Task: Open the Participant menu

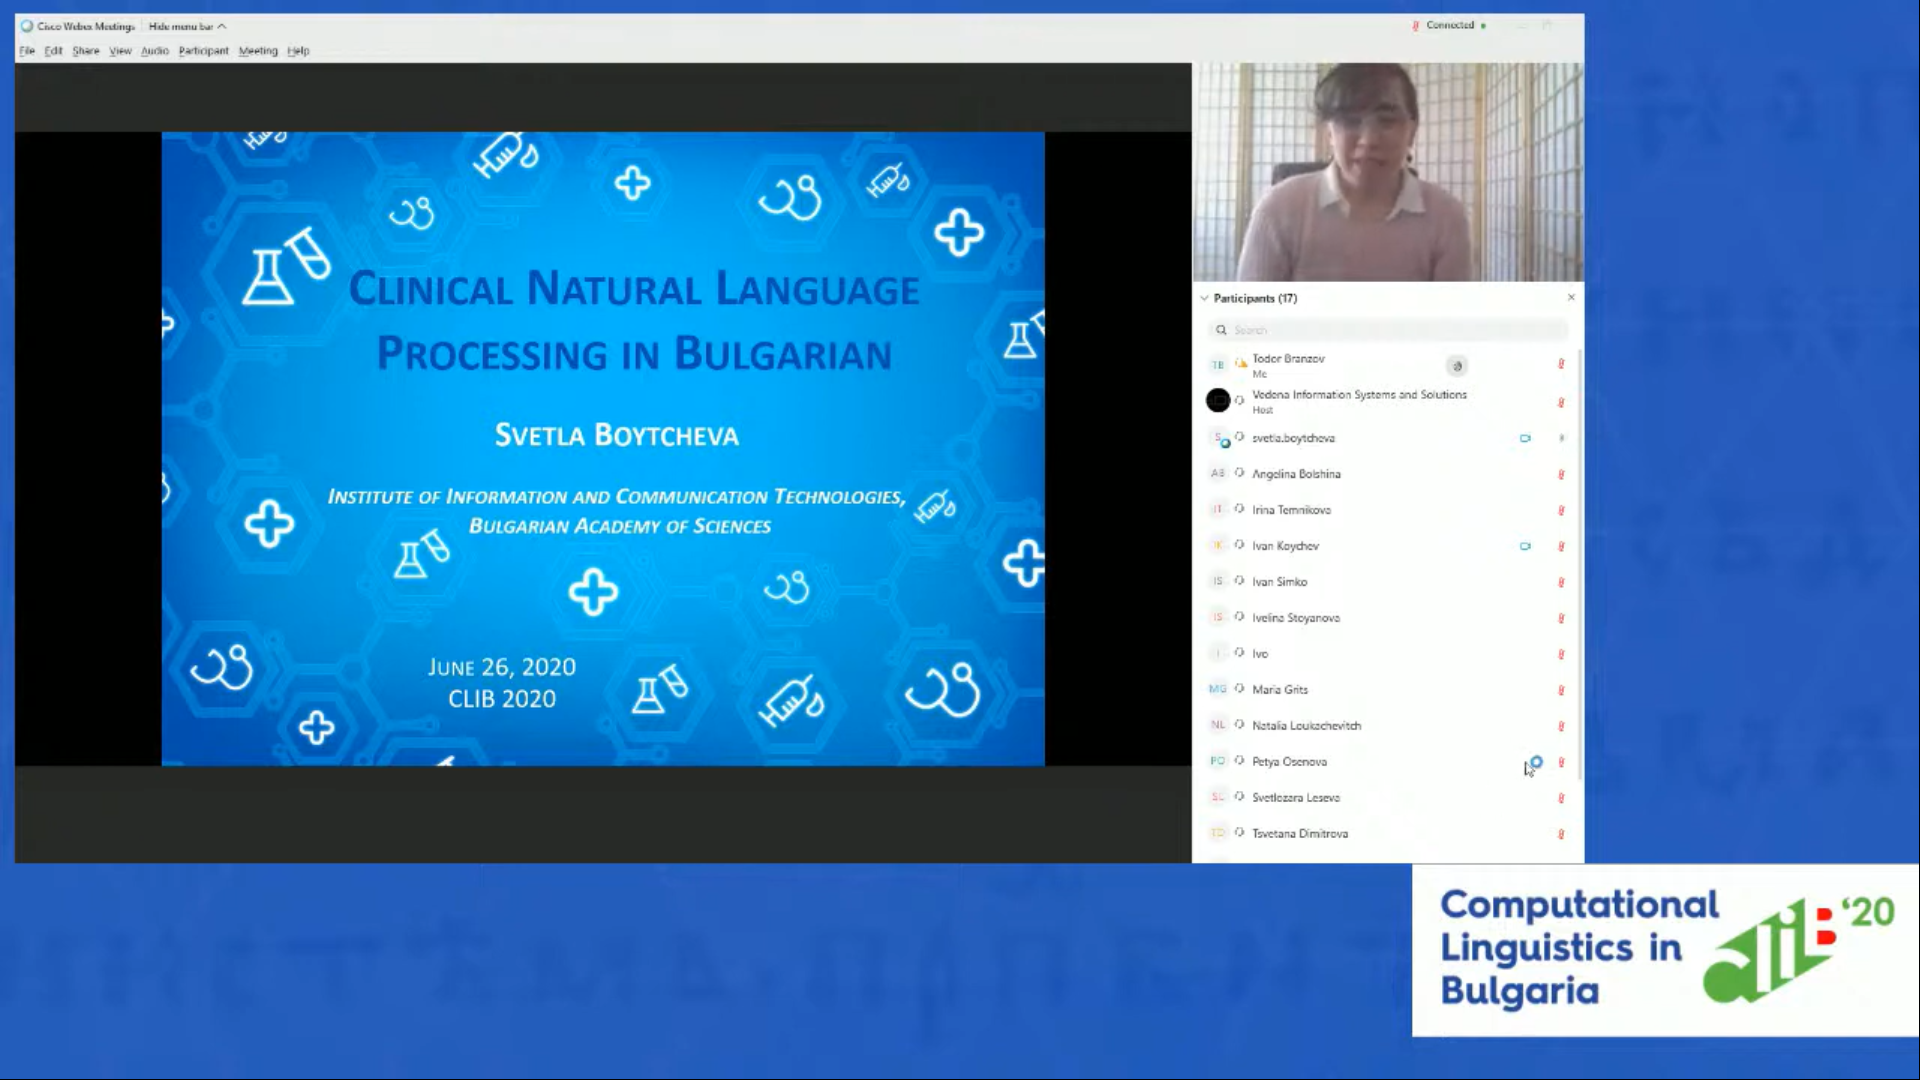Action: point(203,51)
